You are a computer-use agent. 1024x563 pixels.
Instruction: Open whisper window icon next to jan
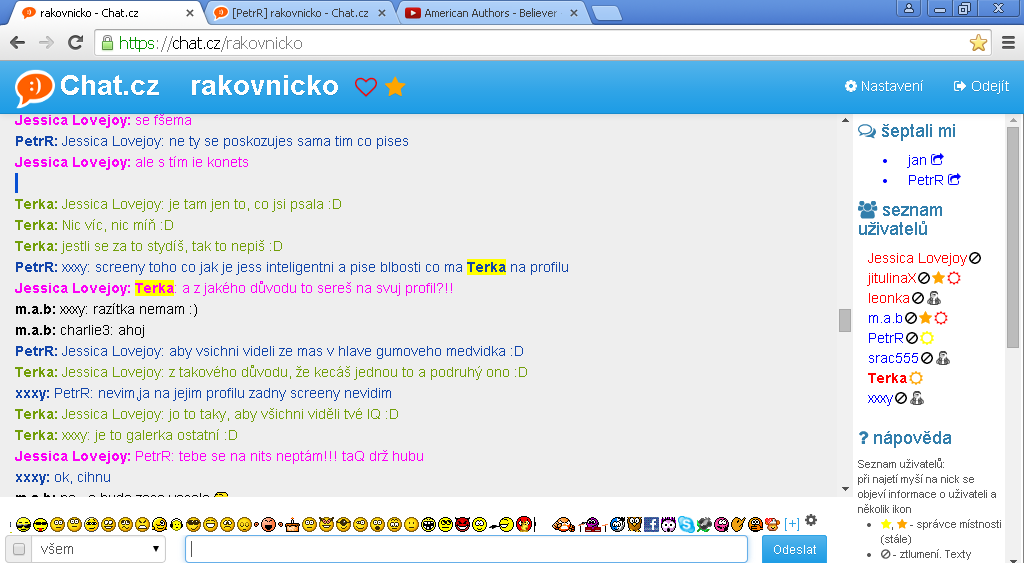(x=937, y=160)
